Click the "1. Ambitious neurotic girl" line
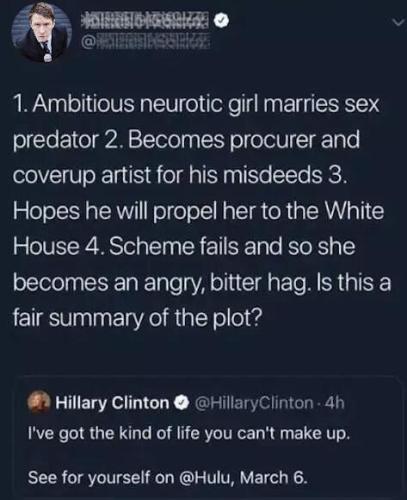 click(x=196, y=104)
